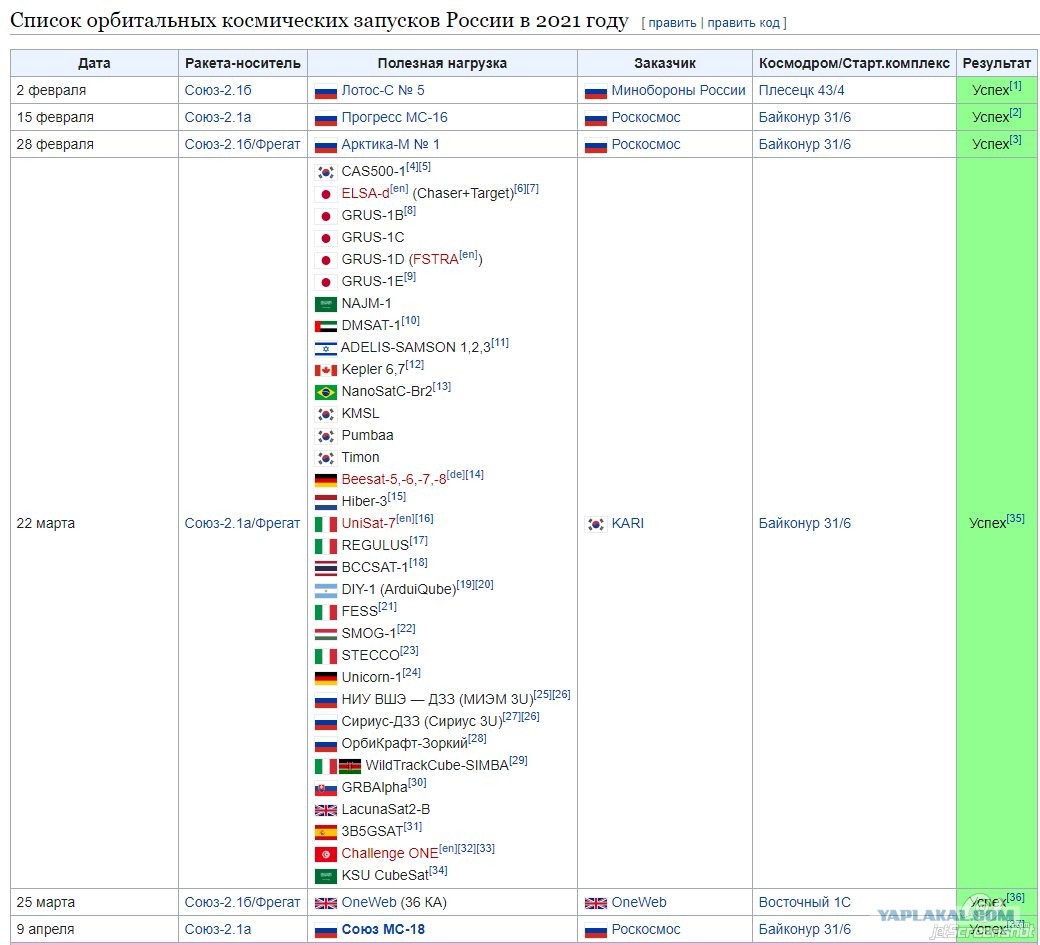This screenshot has width=1040, height=945.
Task: Click the Israel flag beside ADELIS-SAMSON
Action: point(326,348)
